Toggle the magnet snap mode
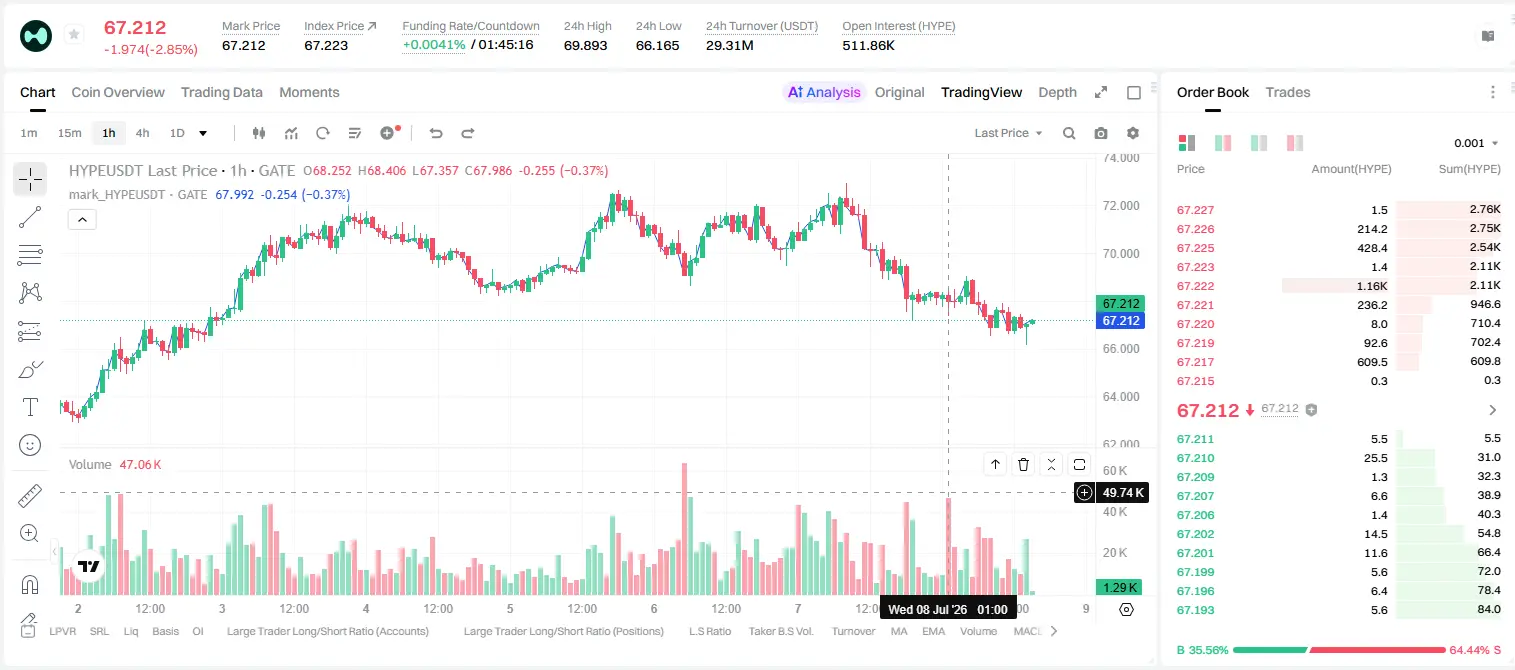Screen dimensions: 1515x670 click(x=30, y=585)
